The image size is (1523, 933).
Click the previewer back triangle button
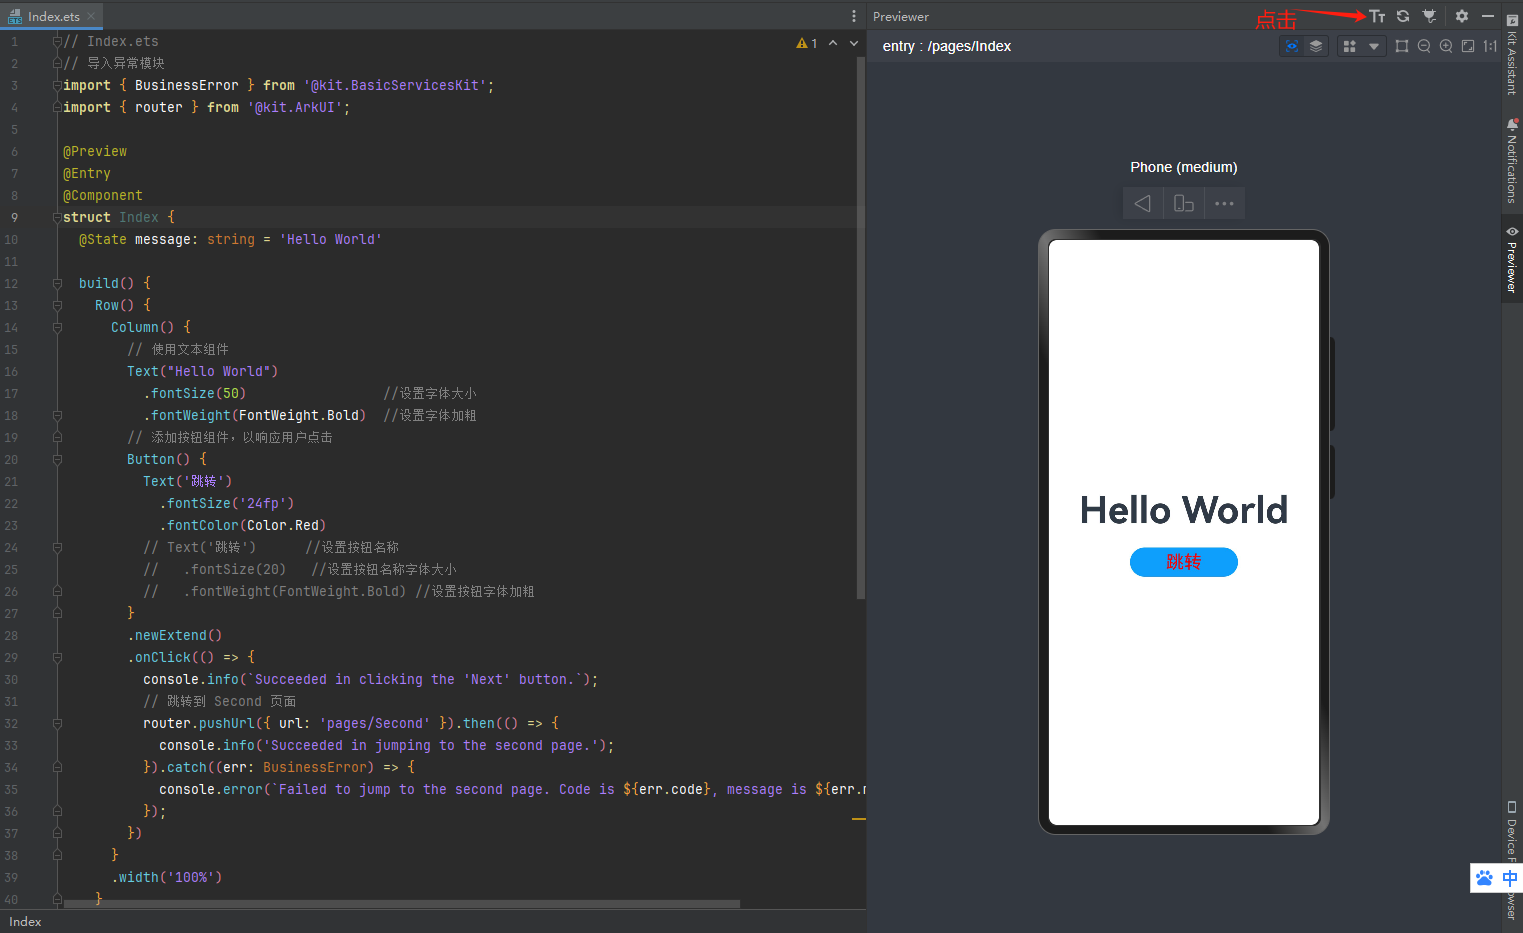[1143, 203]
